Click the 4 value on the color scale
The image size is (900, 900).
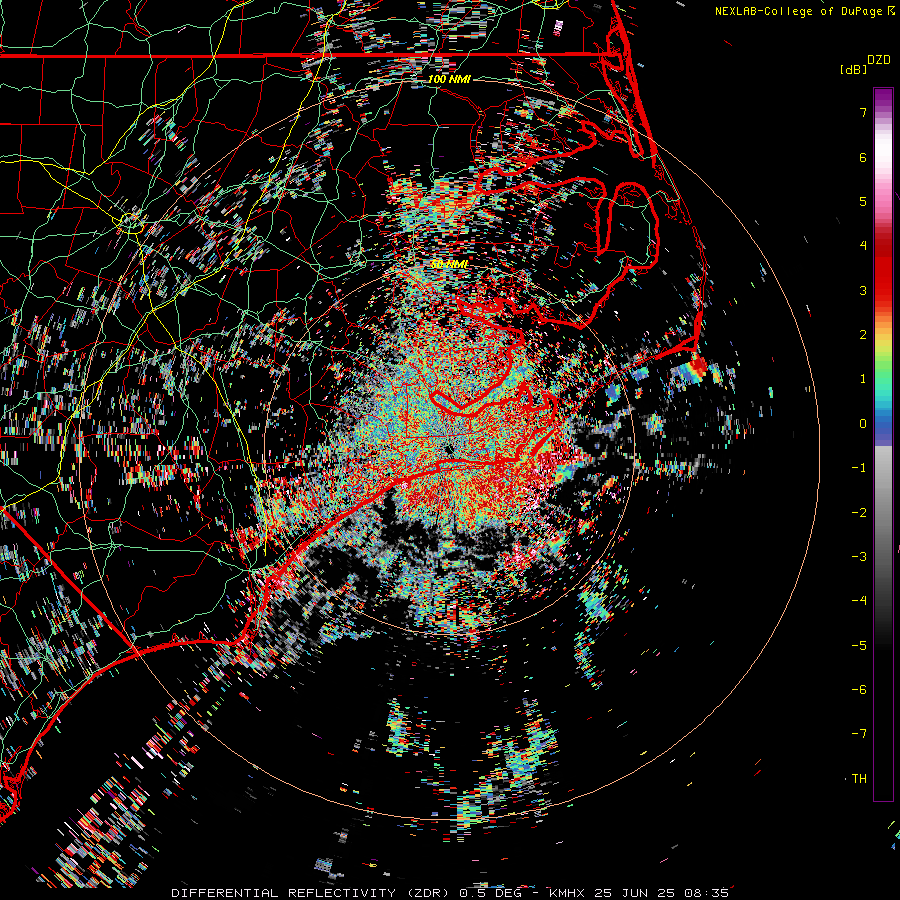coord(863,246)
